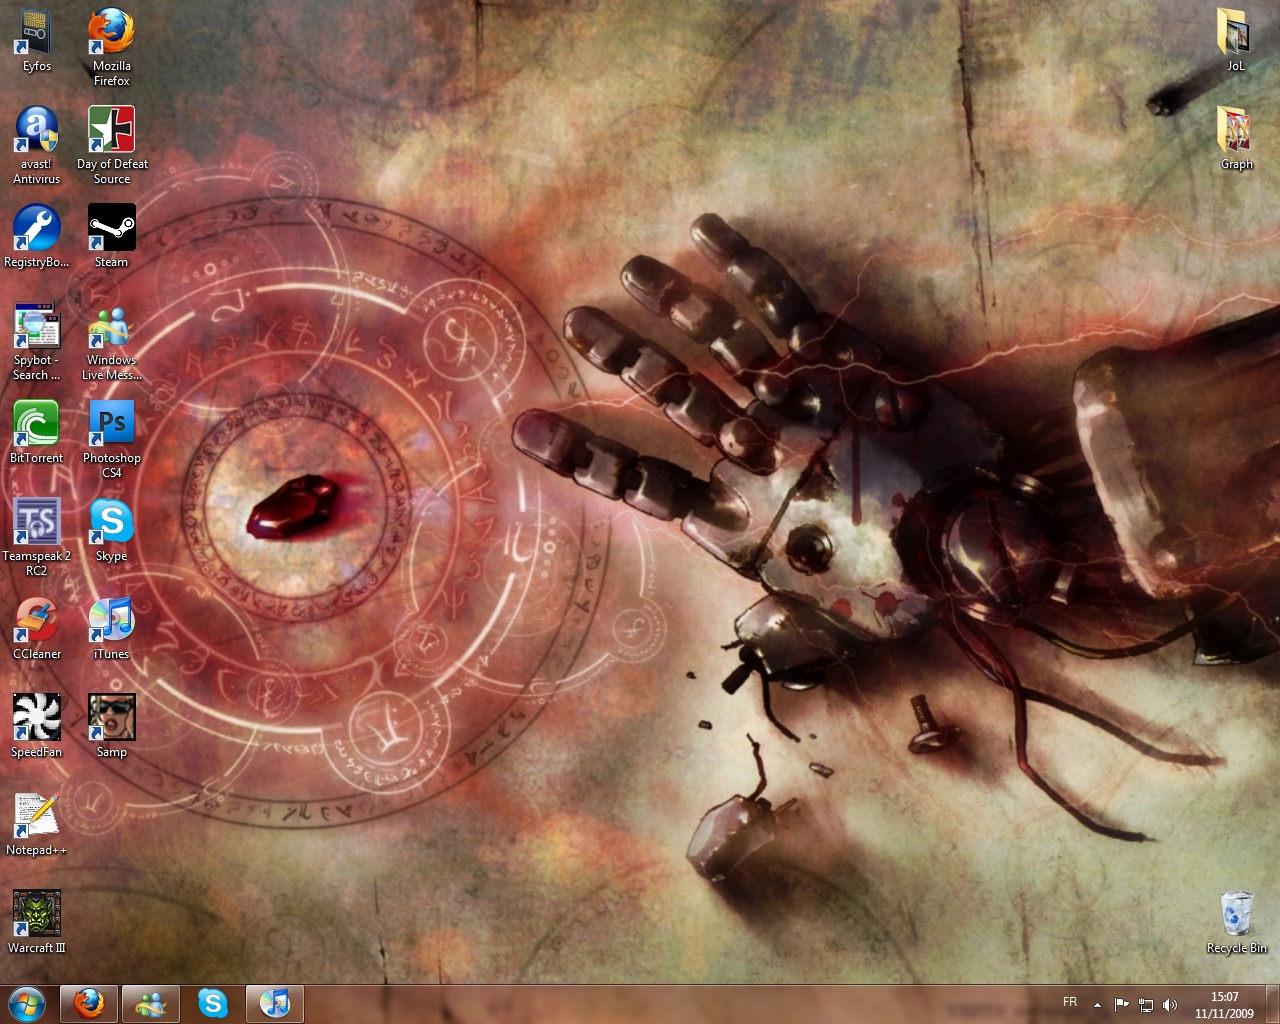Open the Graph folder on desktop
The image size is (1280, 1024).
1236,138
